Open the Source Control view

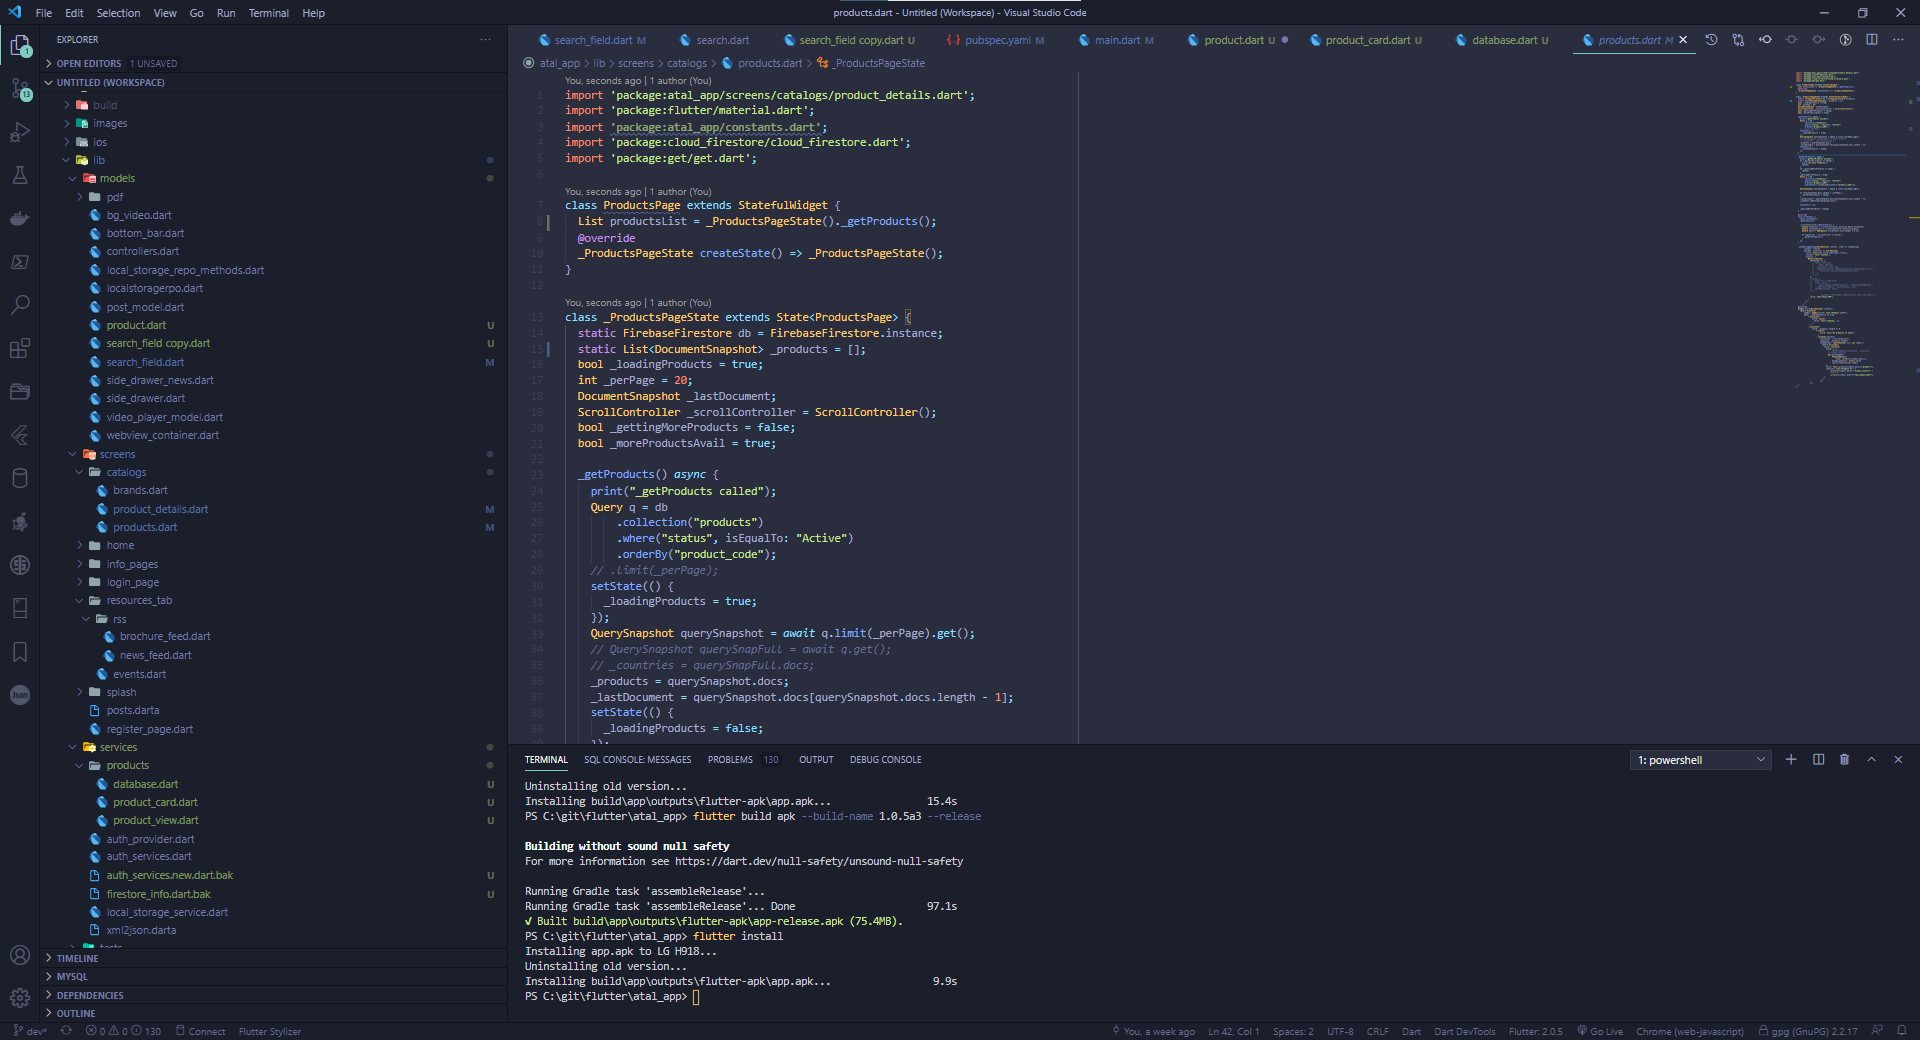(x=21, y=90)
